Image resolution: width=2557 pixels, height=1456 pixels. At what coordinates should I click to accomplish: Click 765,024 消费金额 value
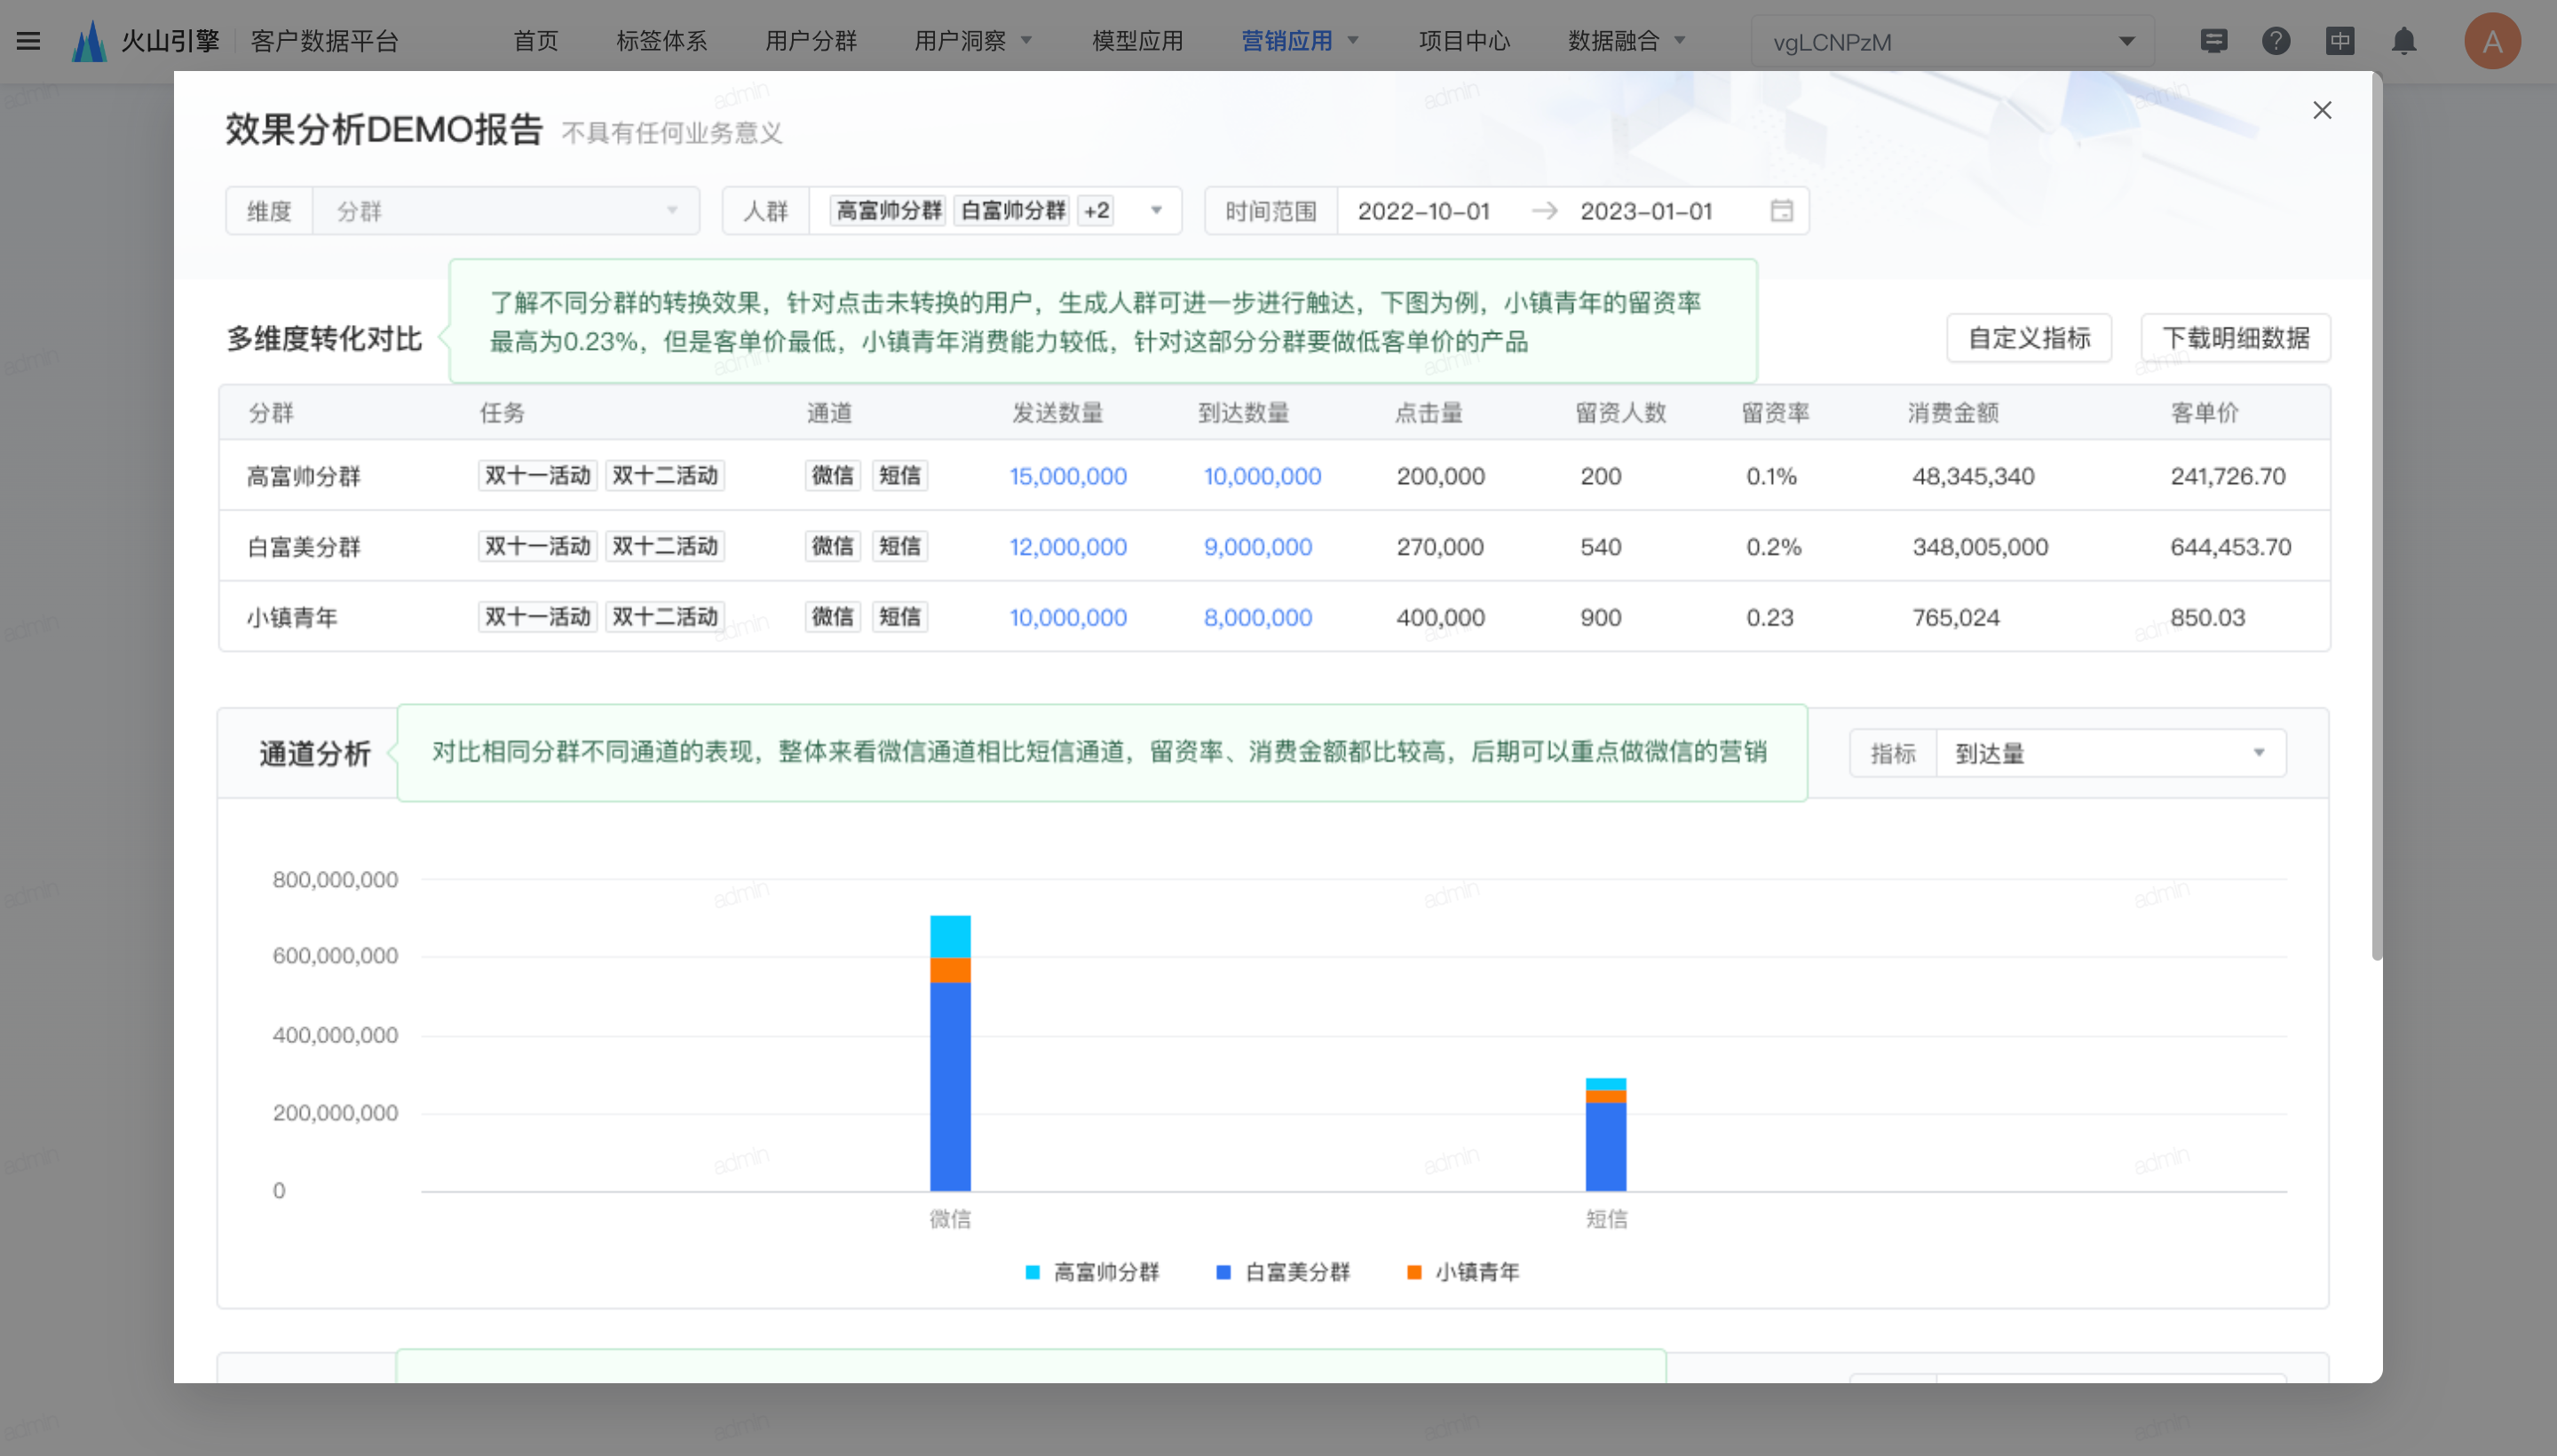point(1955,618)
